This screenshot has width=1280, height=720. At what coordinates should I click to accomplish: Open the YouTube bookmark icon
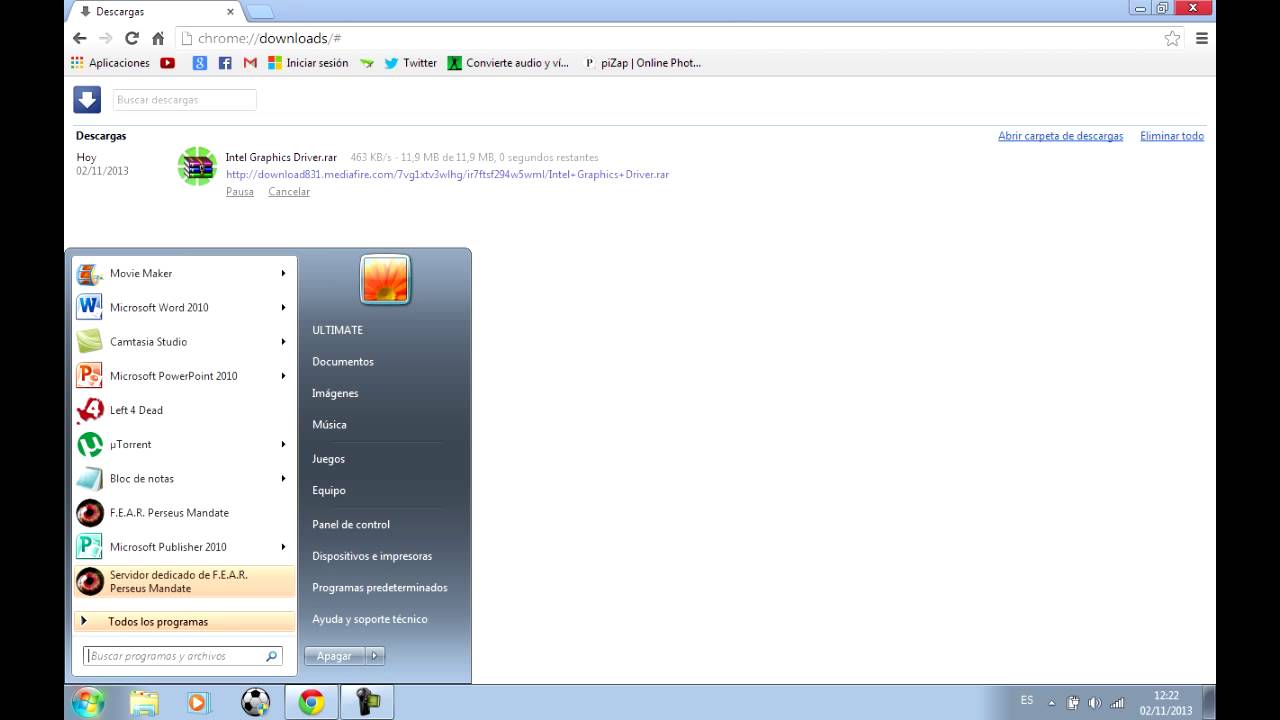167,63
